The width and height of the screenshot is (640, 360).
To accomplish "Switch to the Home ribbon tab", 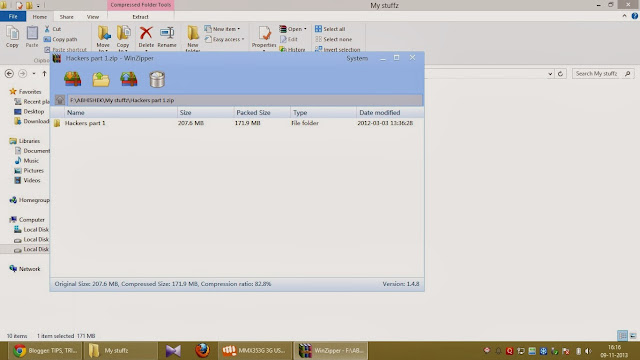I will pyautogui.click(x=40, y=17).
